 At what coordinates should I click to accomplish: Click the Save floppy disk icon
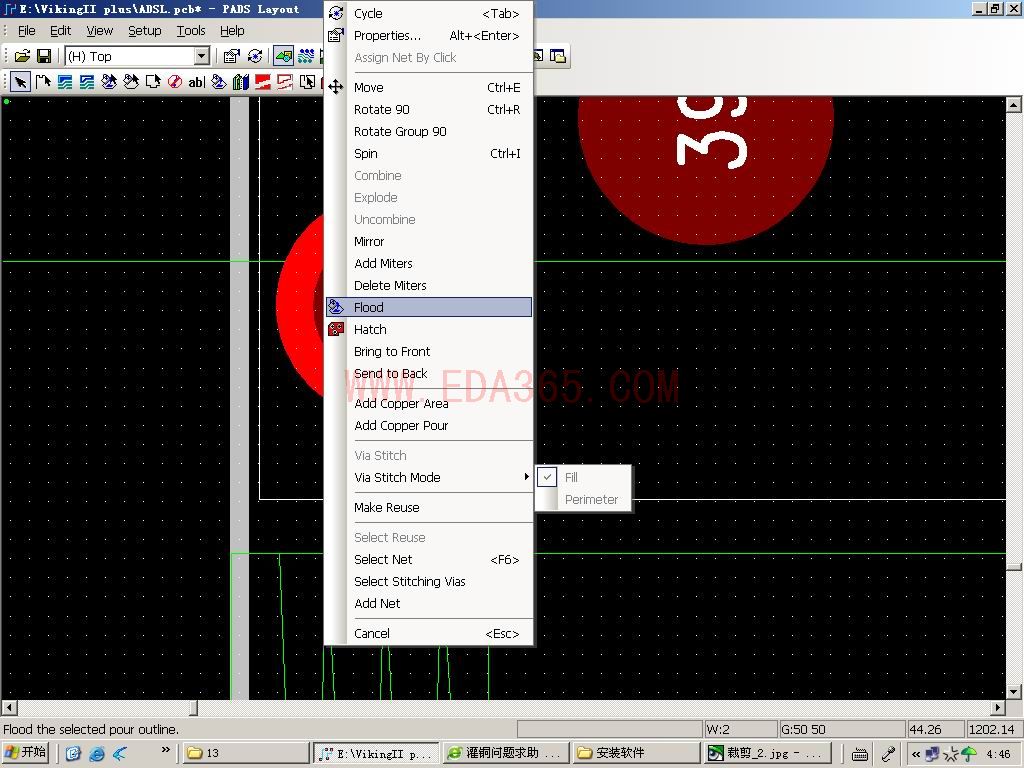[44, 56]
